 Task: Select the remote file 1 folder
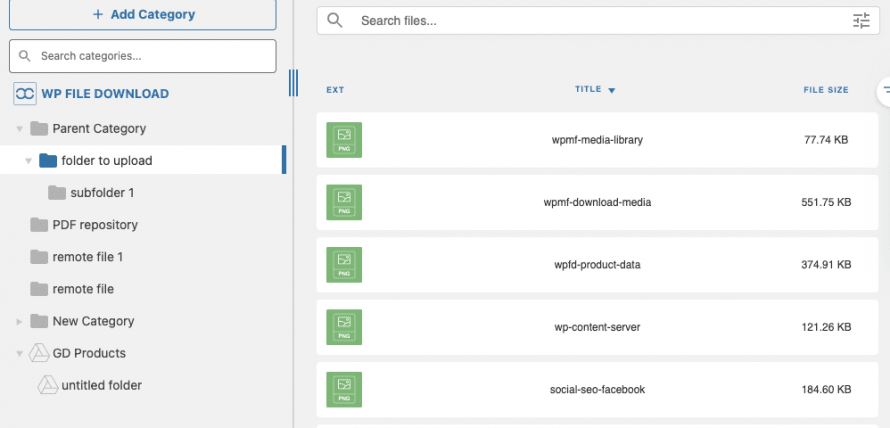[x=87, y=257]
